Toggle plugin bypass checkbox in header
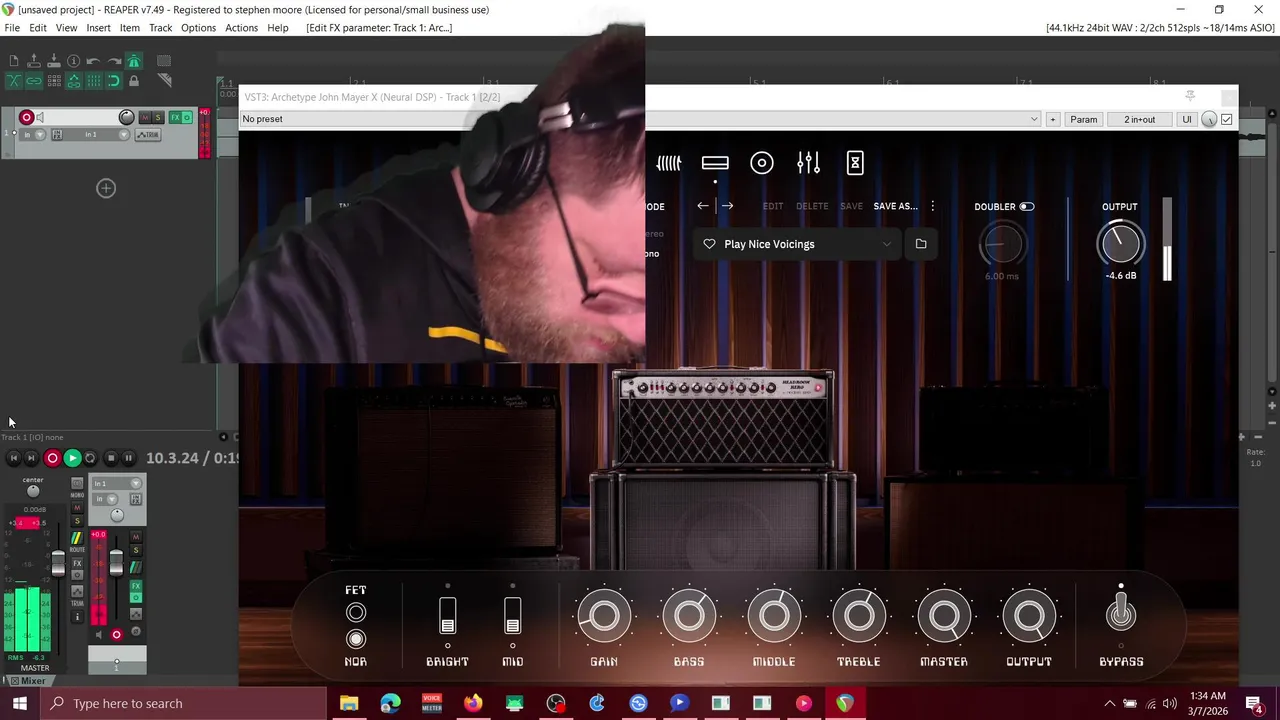 click(x=1227, y=119)
